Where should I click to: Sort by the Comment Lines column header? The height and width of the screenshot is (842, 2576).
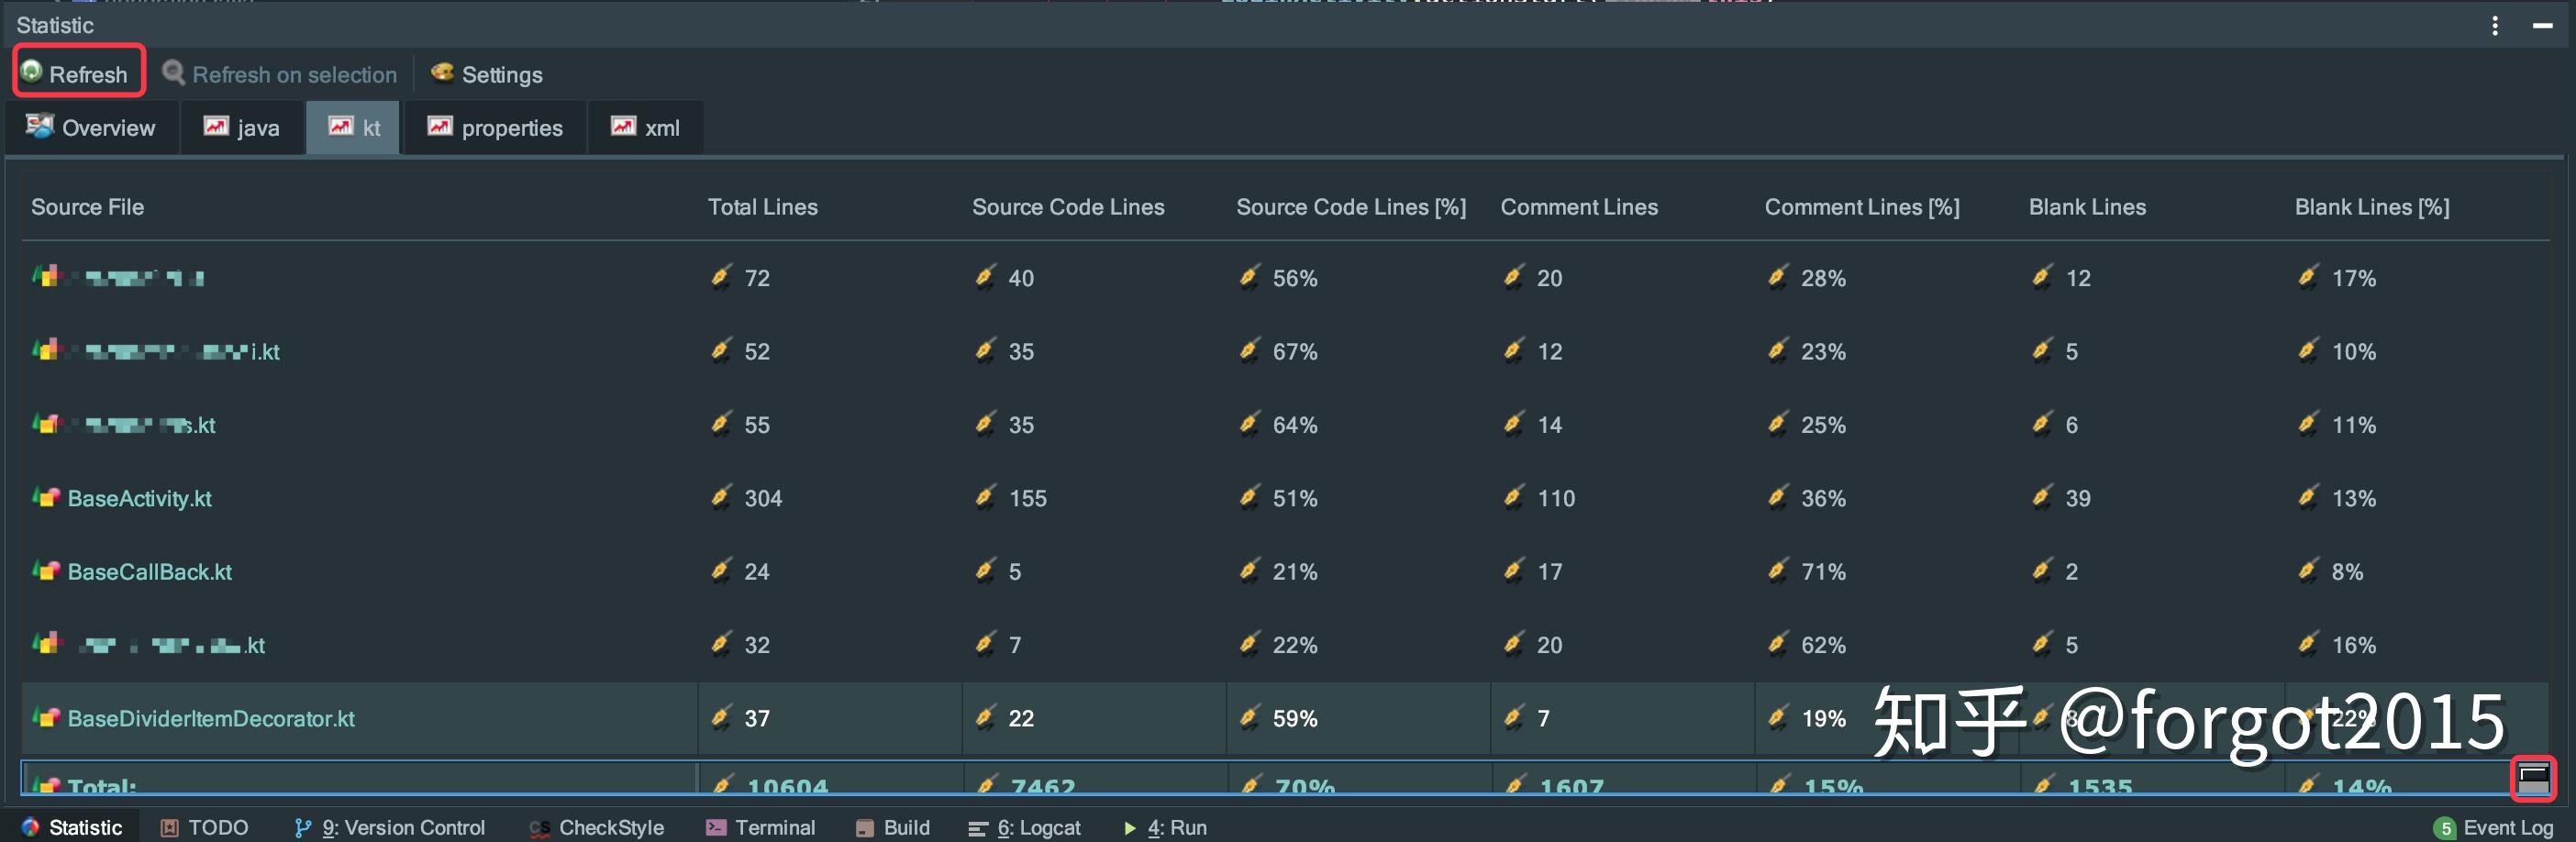[1578, 207]
